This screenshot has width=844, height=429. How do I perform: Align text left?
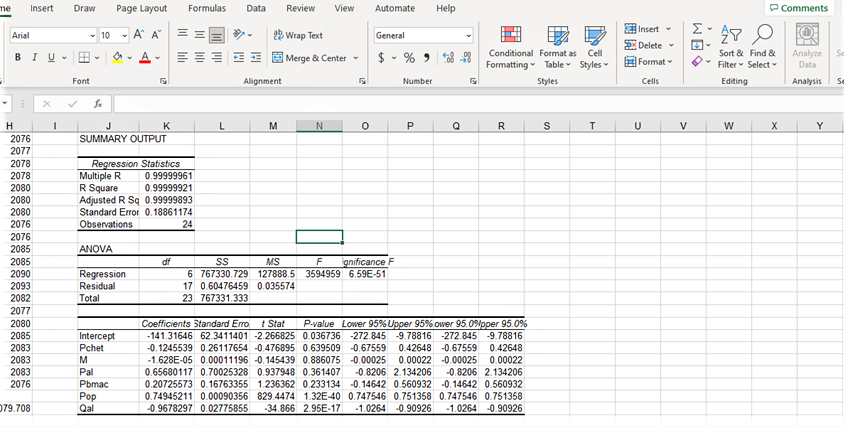pos(182,58)
